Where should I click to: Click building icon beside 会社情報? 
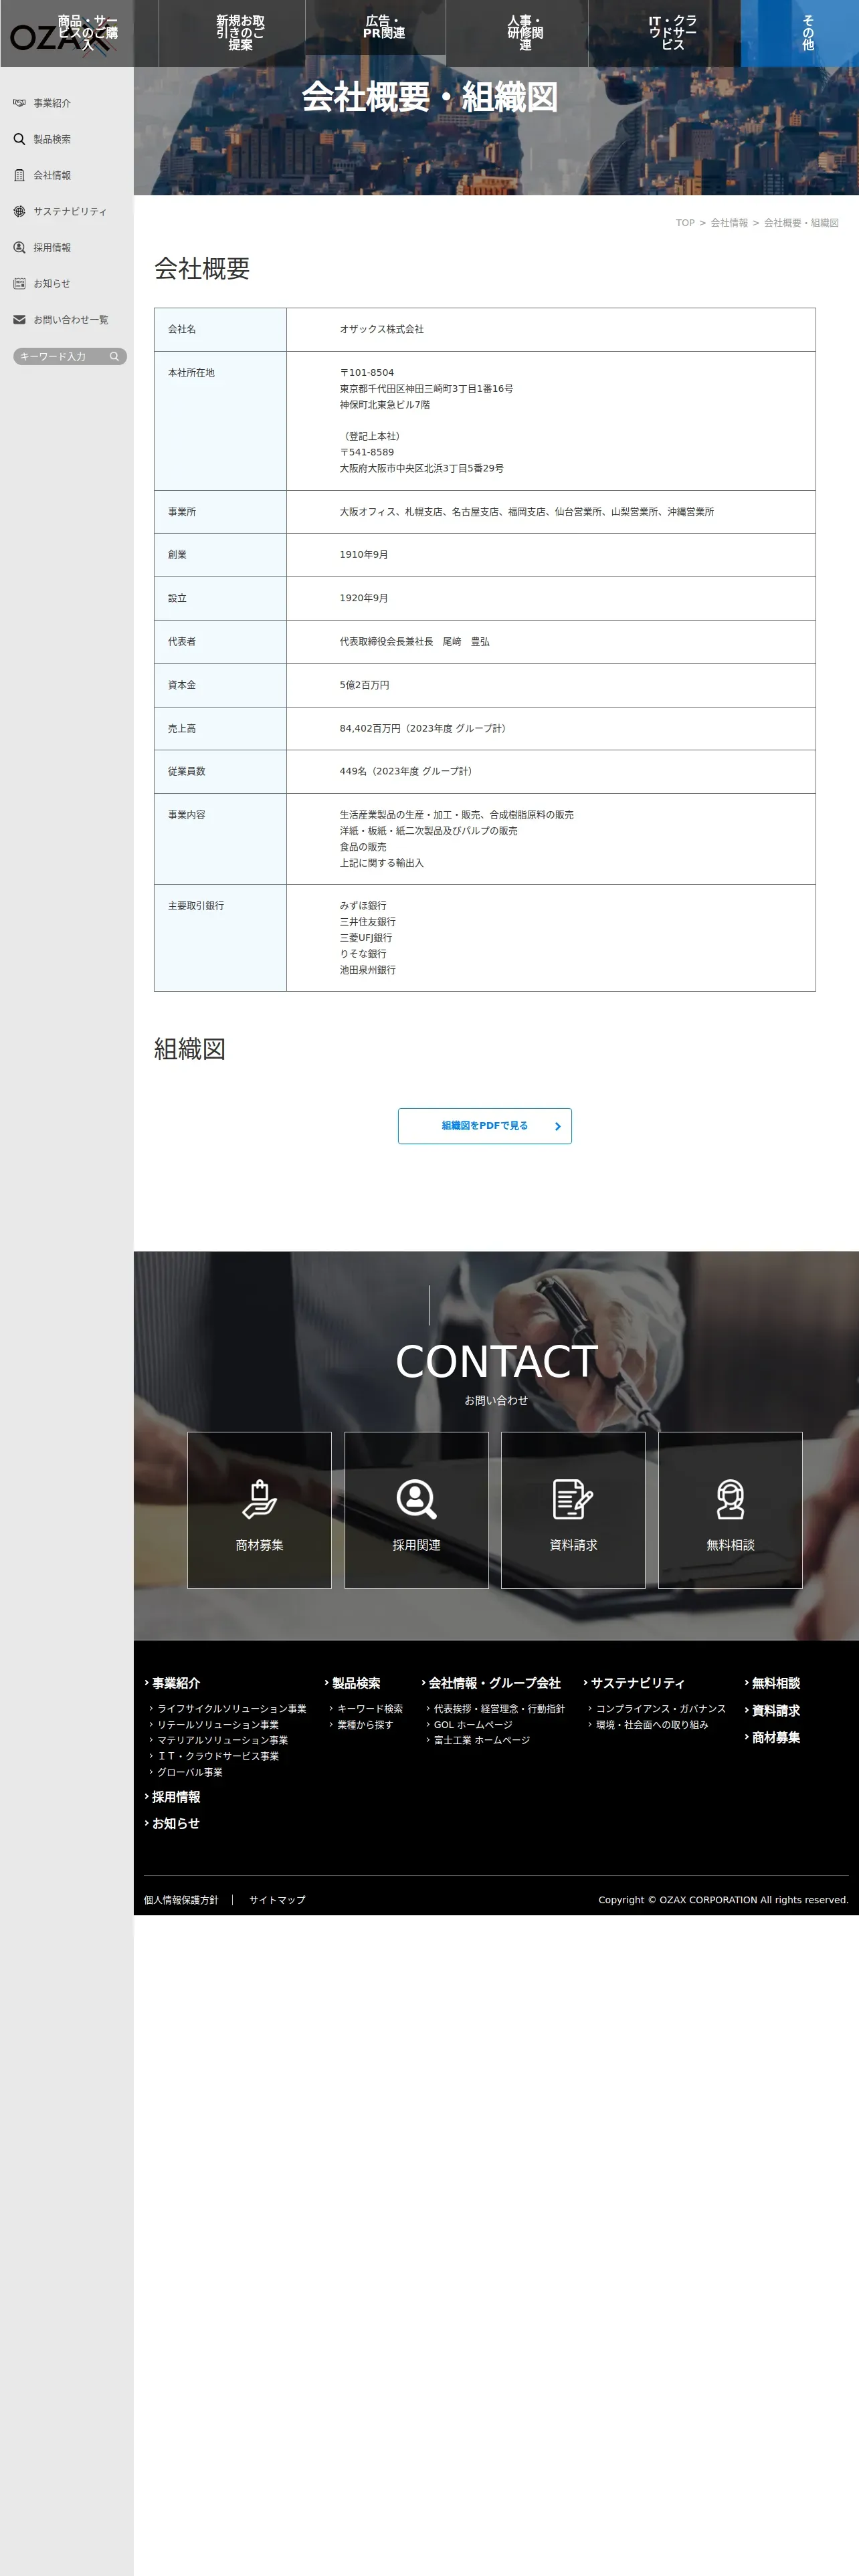click(x=19, y=175)
